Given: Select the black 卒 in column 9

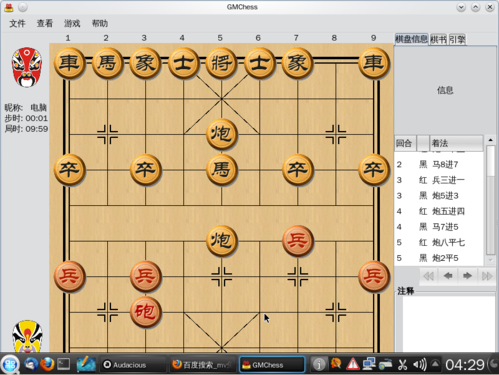Looking at the screenshot, I should [374, 170].
